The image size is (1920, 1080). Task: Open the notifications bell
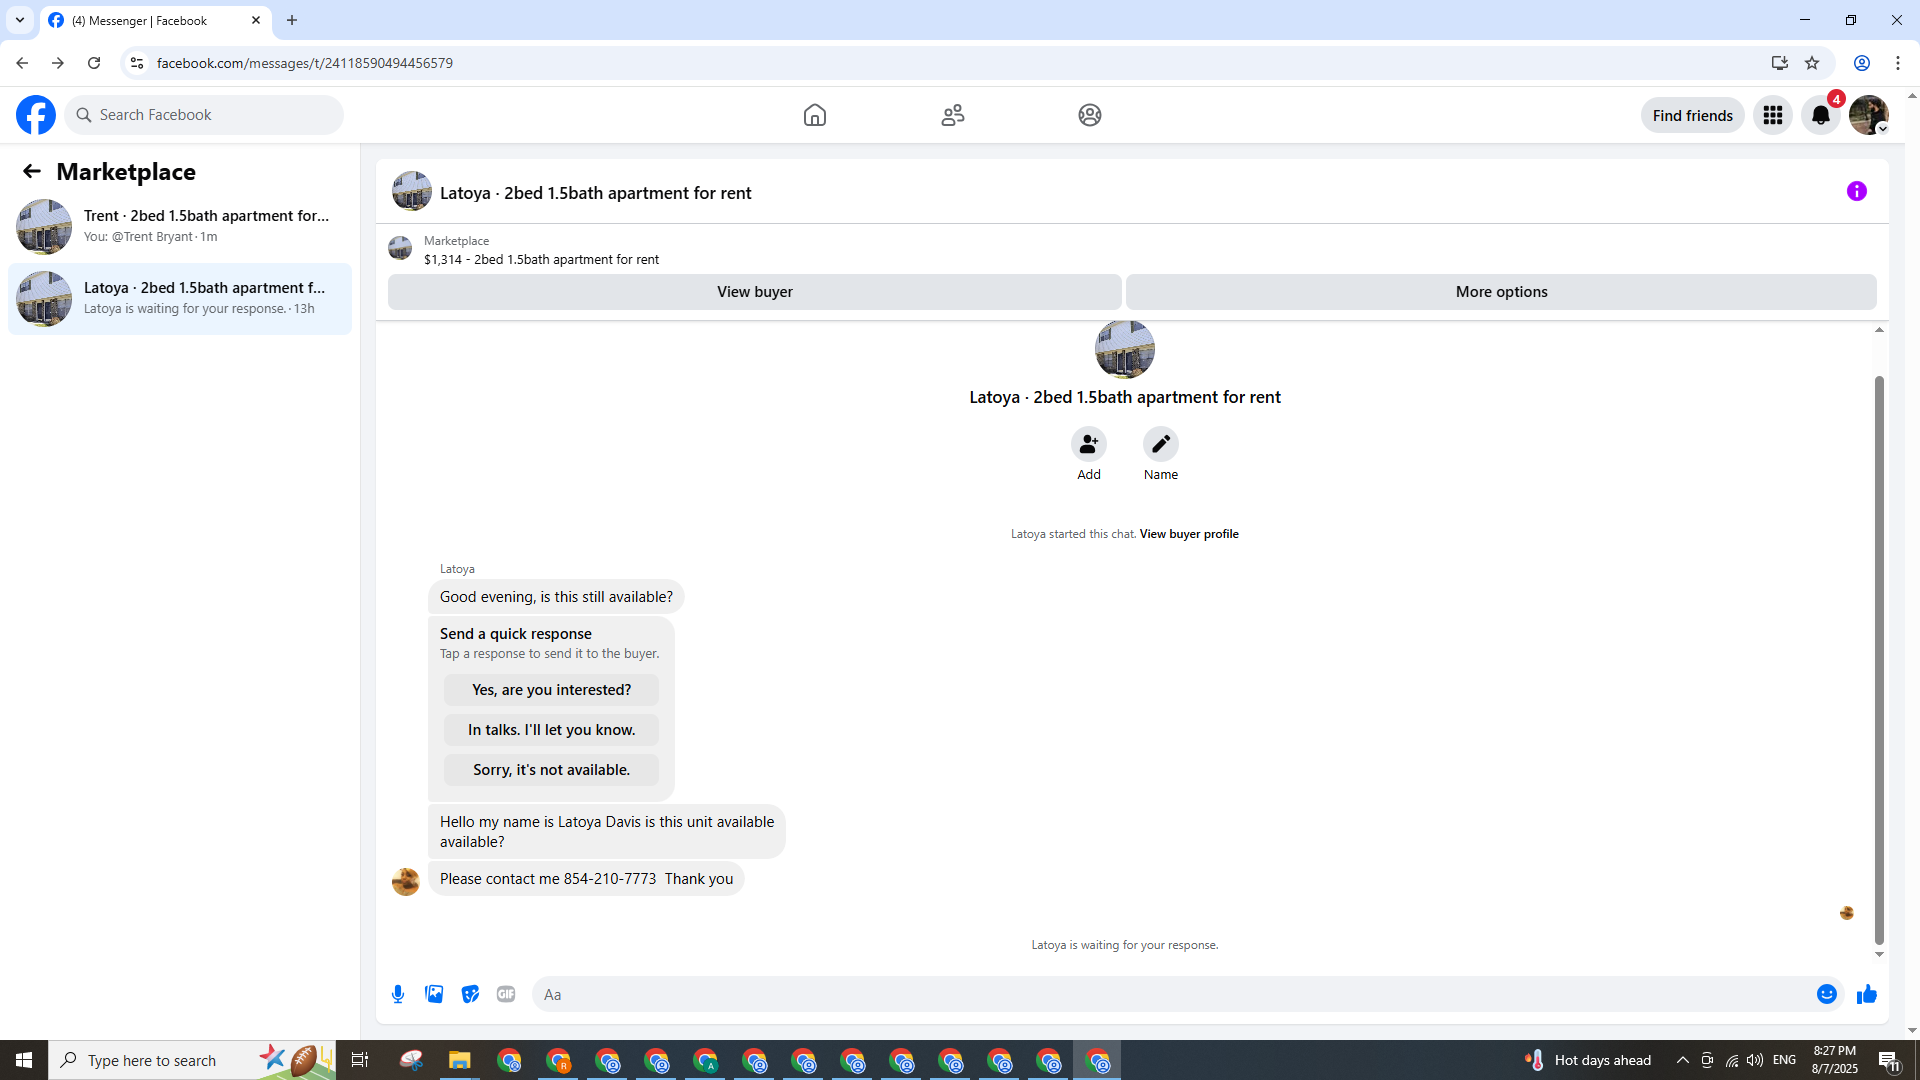(1821, 115)
